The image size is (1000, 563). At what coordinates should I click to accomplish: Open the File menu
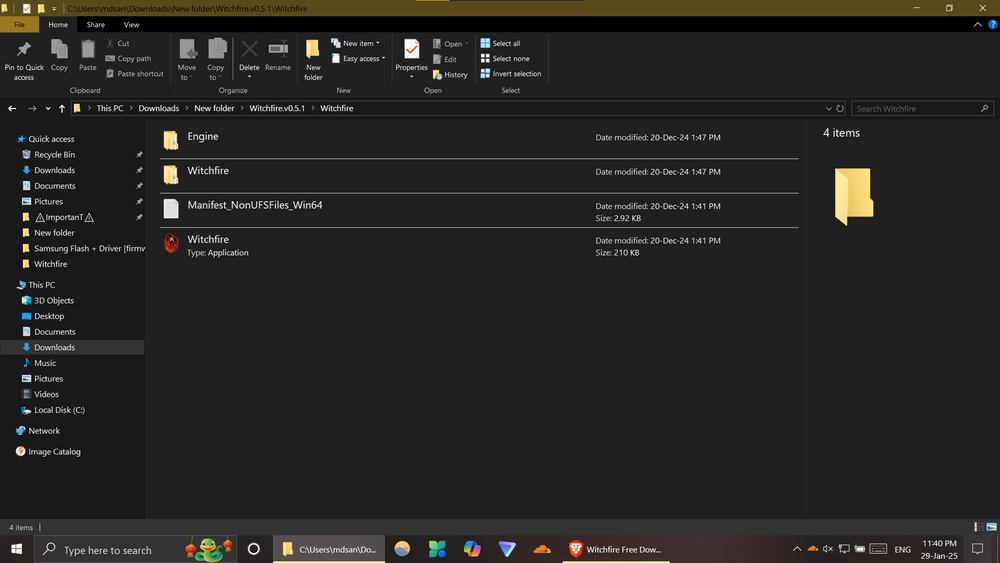19,24
